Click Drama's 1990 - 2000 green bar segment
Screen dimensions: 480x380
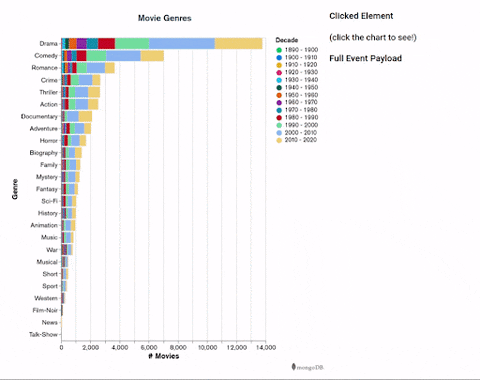click(x=132, y=44)
